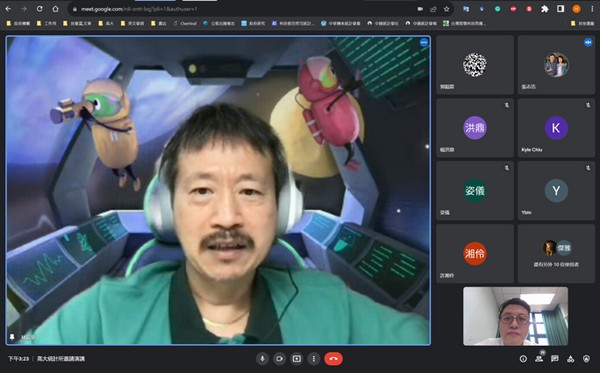Open the Meeting details info icon
Image resolution: width=600 pixels, height=373 pixels.
coord(523,358)
